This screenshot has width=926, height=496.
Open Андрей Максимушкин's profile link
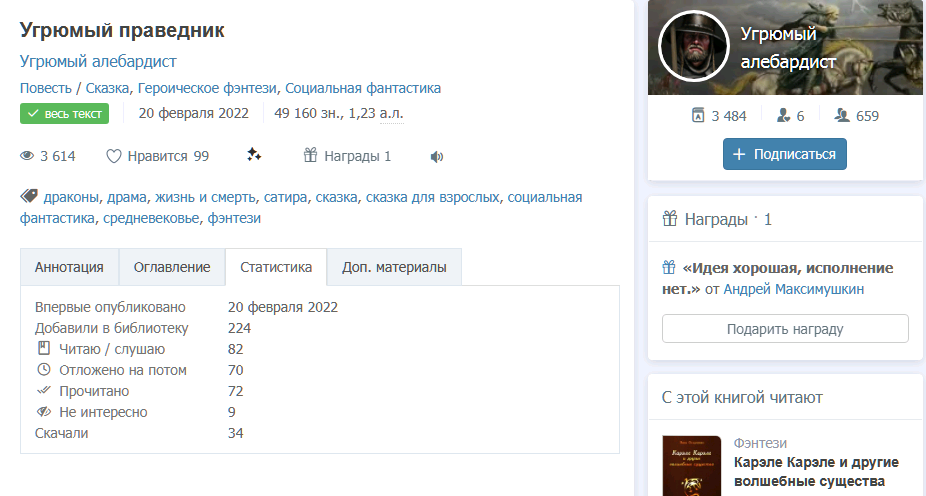(x=794, y=289)
